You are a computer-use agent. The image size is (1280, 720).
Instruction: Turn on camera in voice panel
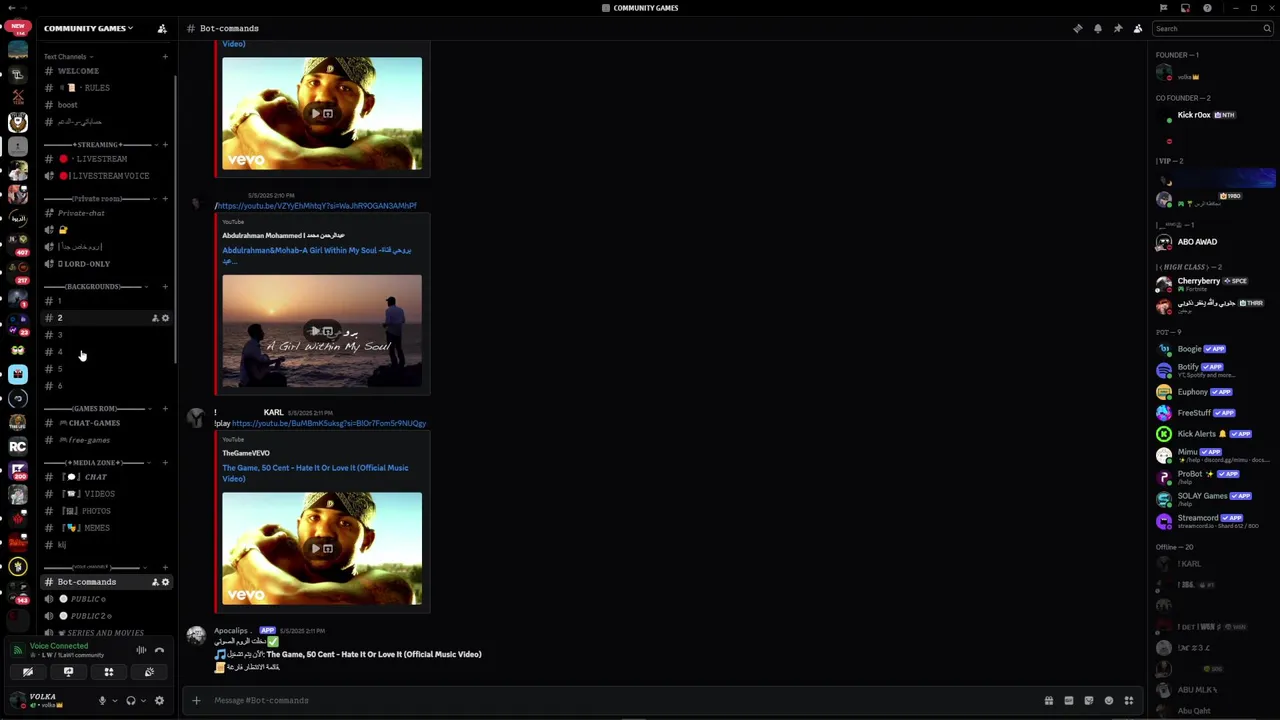(x=28, y=672)
